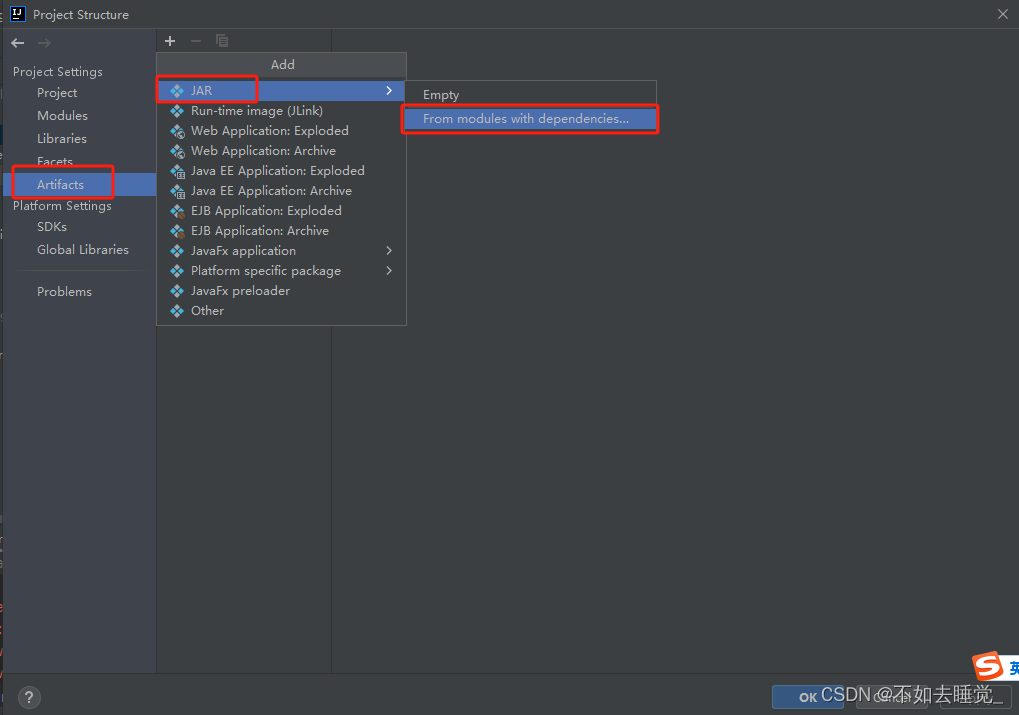Select Web Application: Archive entry
The height and width of the screenshot is (715, 1019).
click(281, 151)
